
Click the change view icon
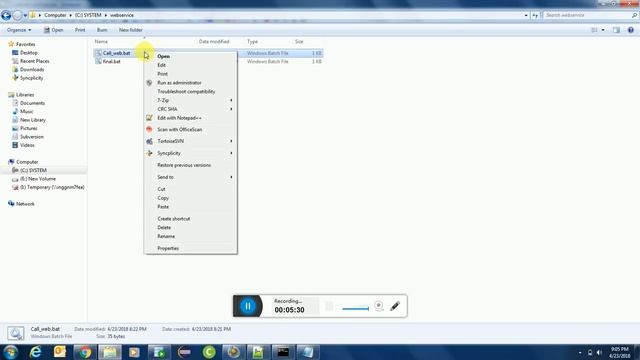(594, 30)
